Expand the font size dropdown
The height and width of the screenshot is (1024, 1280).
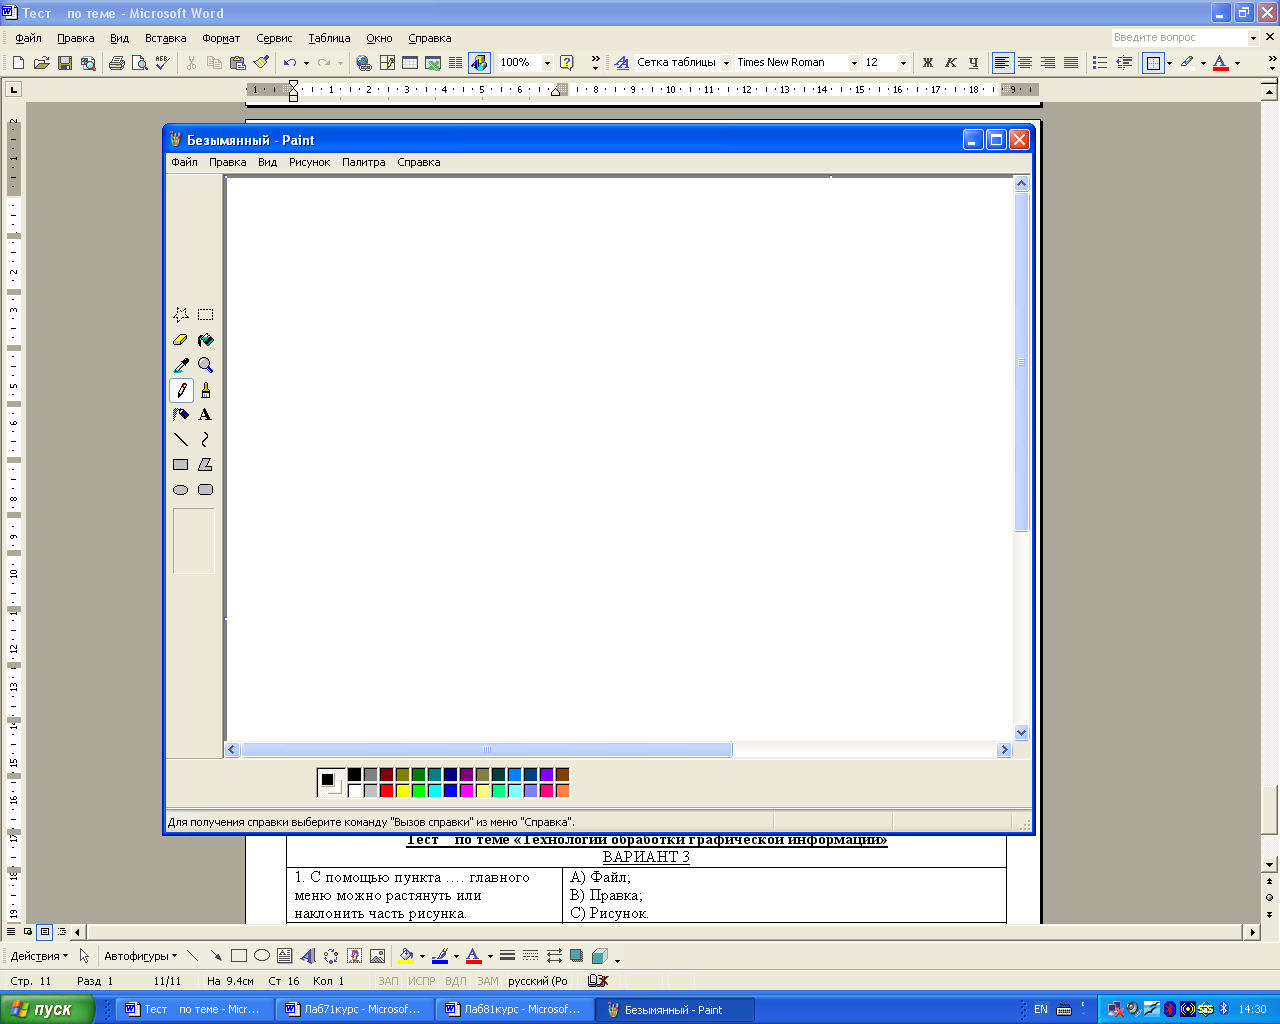903,63
